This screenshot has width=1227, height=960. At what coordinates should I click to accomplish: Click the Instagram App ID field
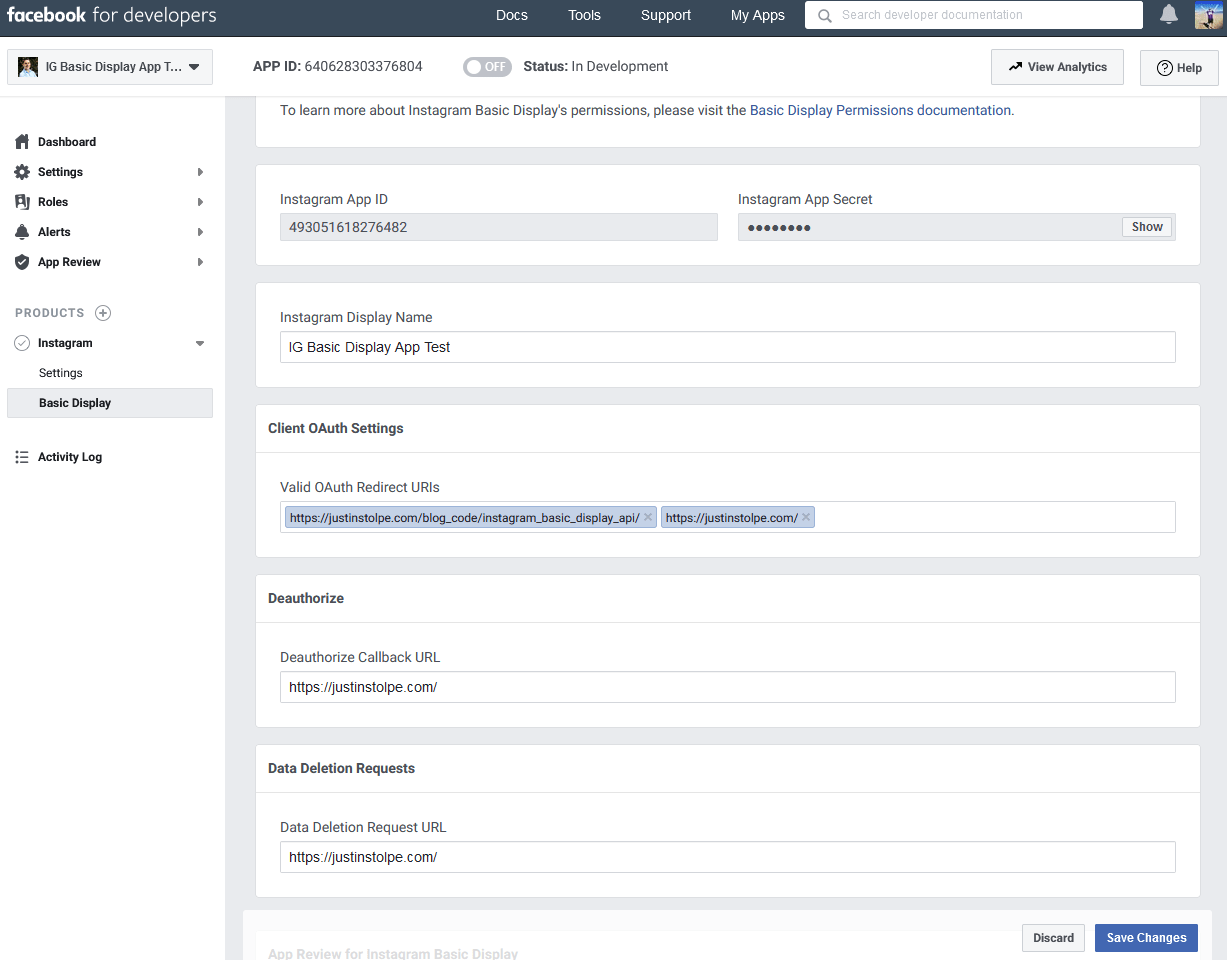pyautogui.click(x=499, y=227)
